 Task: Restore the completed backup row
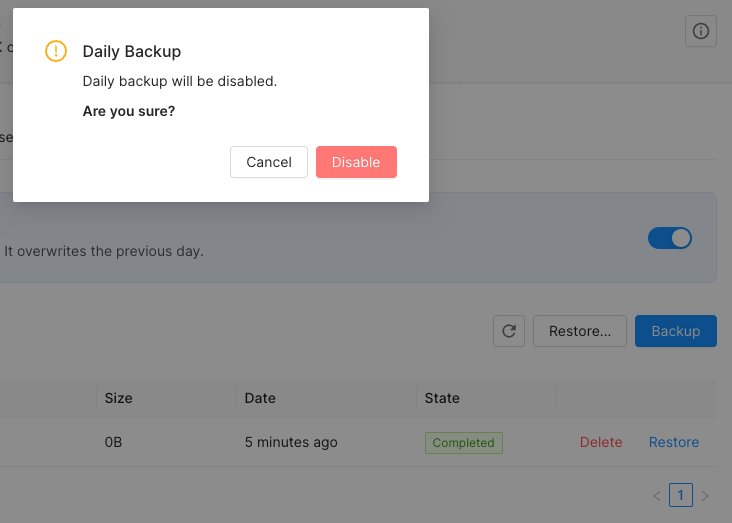click(x=674, y=442)
